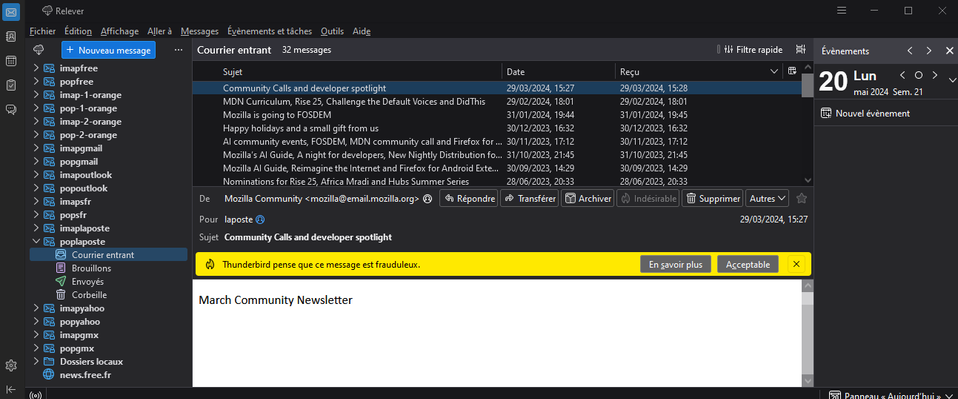Go to next day in Évènements header
Viewport: 958px width, 399px height.
point(929,51)
